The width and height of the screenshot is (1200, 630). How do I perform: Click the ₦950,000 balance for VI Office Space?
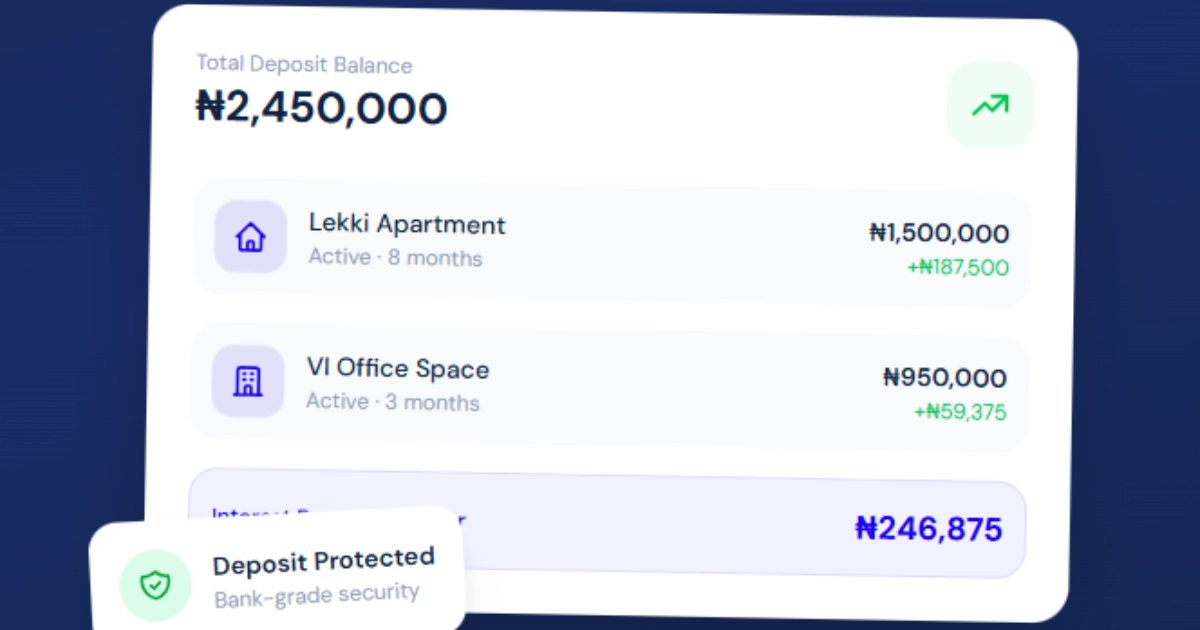pos(946,379)
